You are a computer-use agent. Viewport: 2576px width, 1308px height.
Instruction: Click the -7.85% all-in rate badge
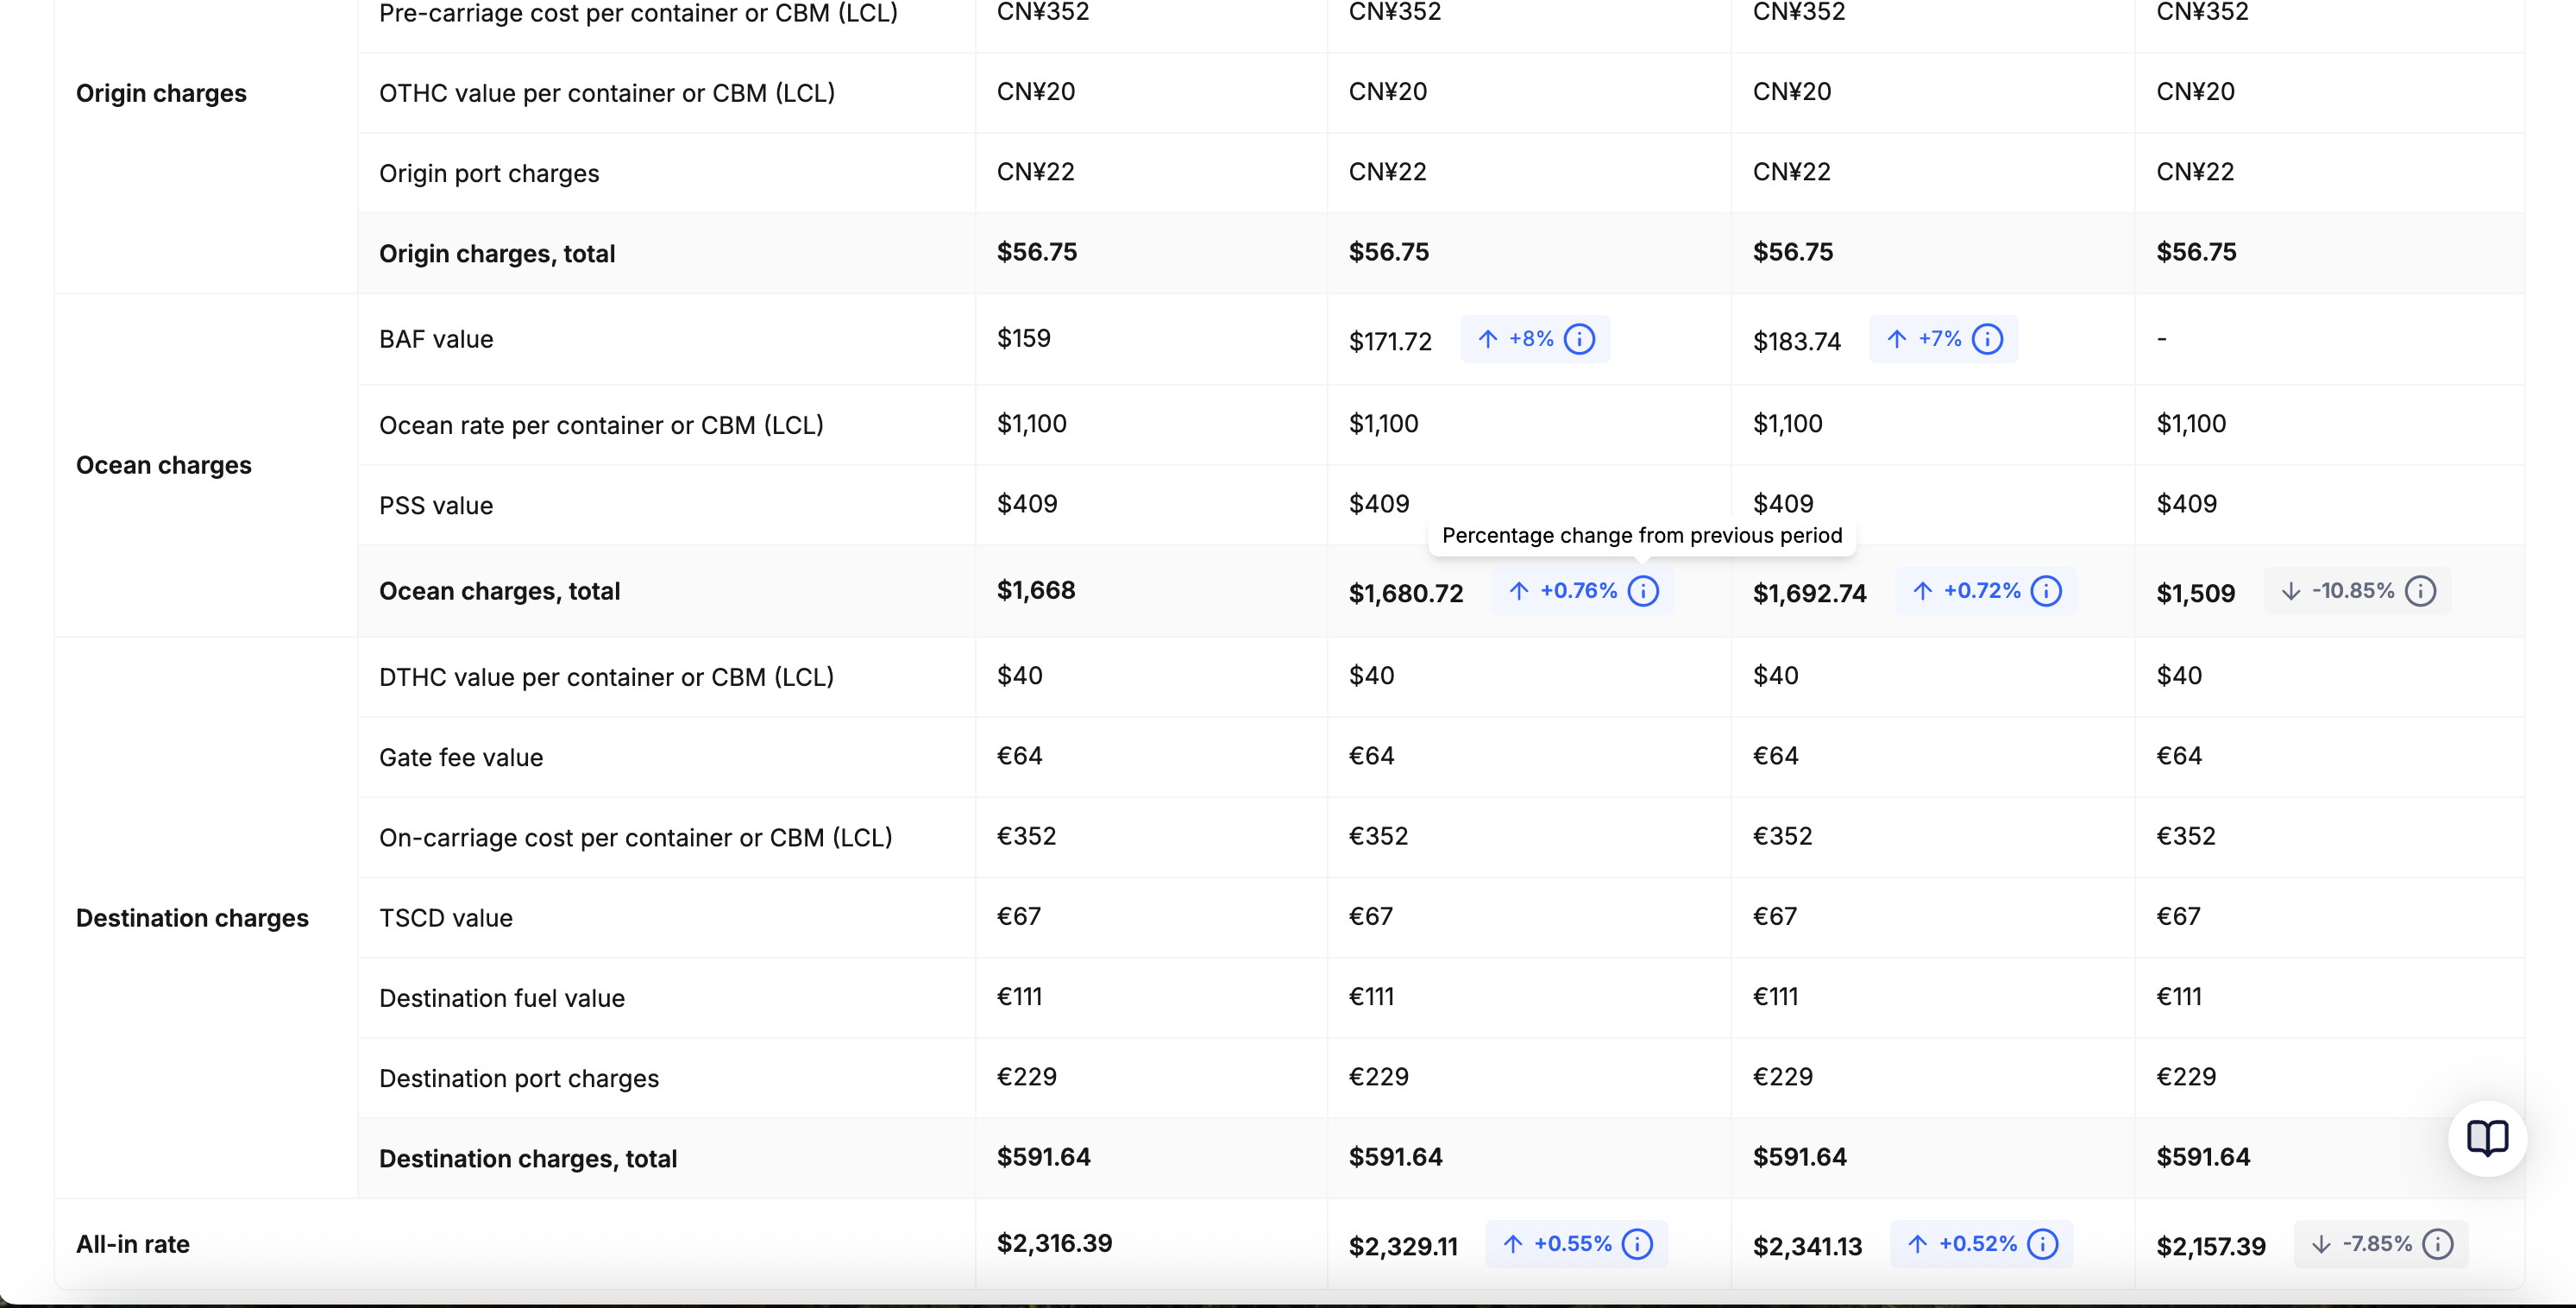point(2381,1244)
